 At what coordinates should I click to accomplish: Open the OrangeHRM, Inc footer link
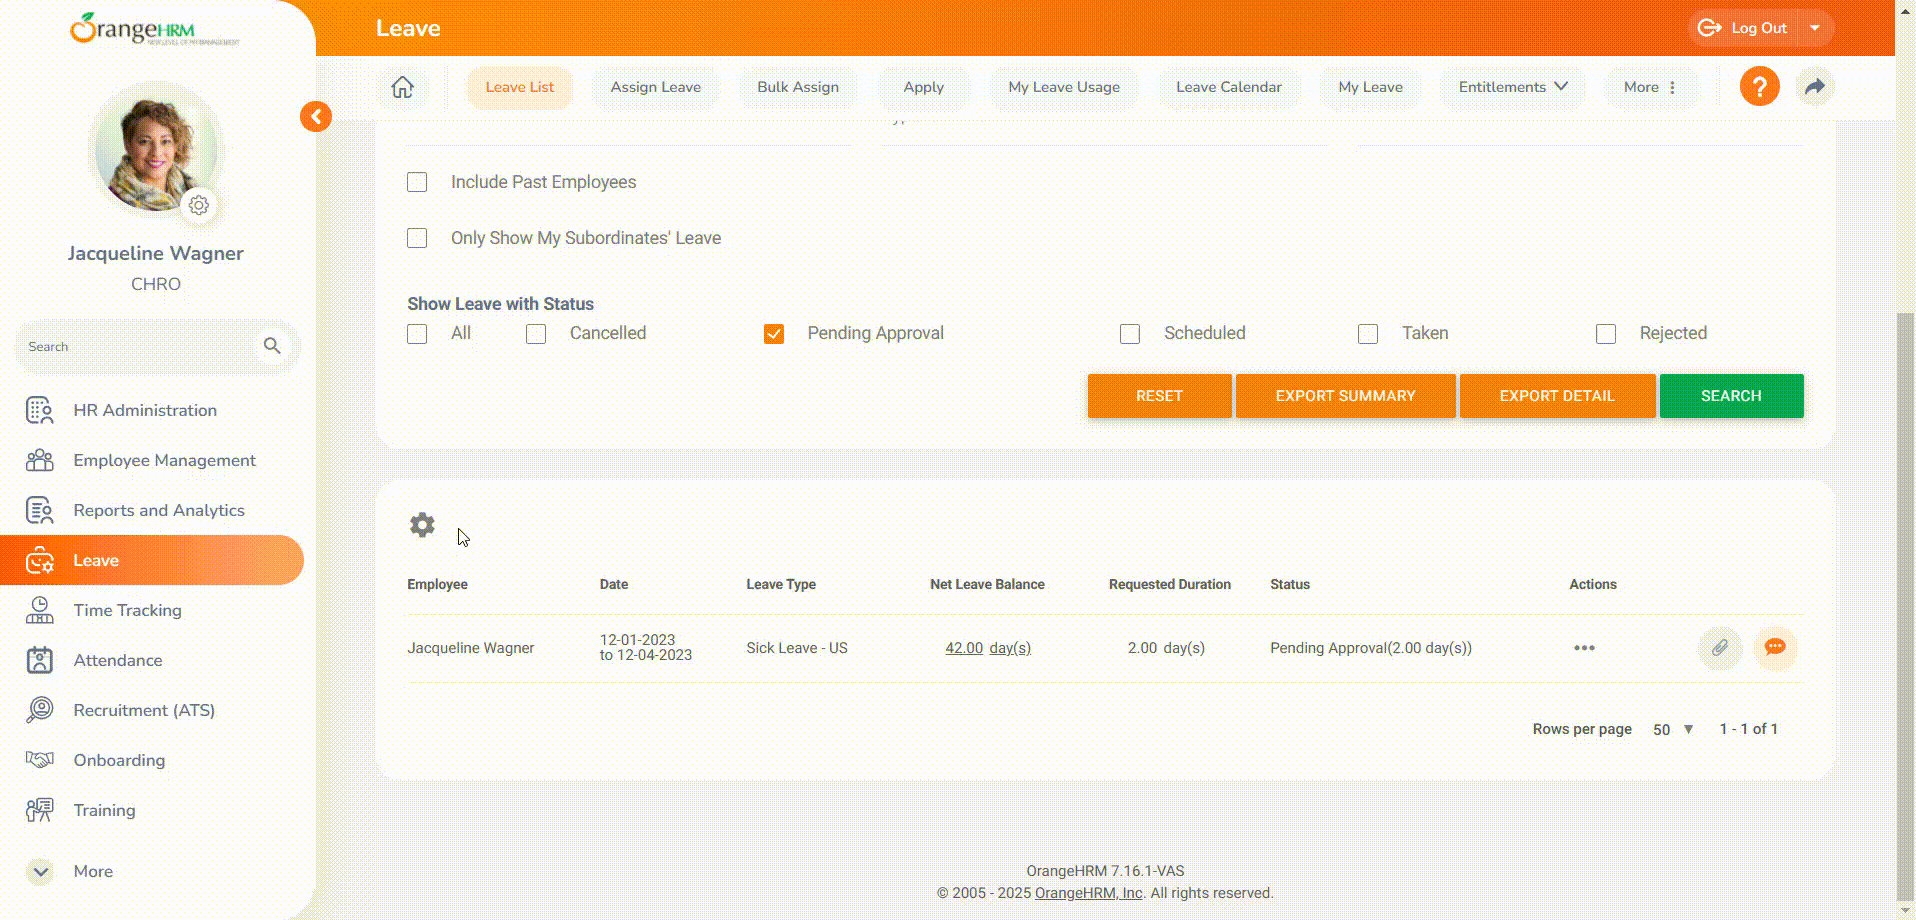[x=1088, y=893]
